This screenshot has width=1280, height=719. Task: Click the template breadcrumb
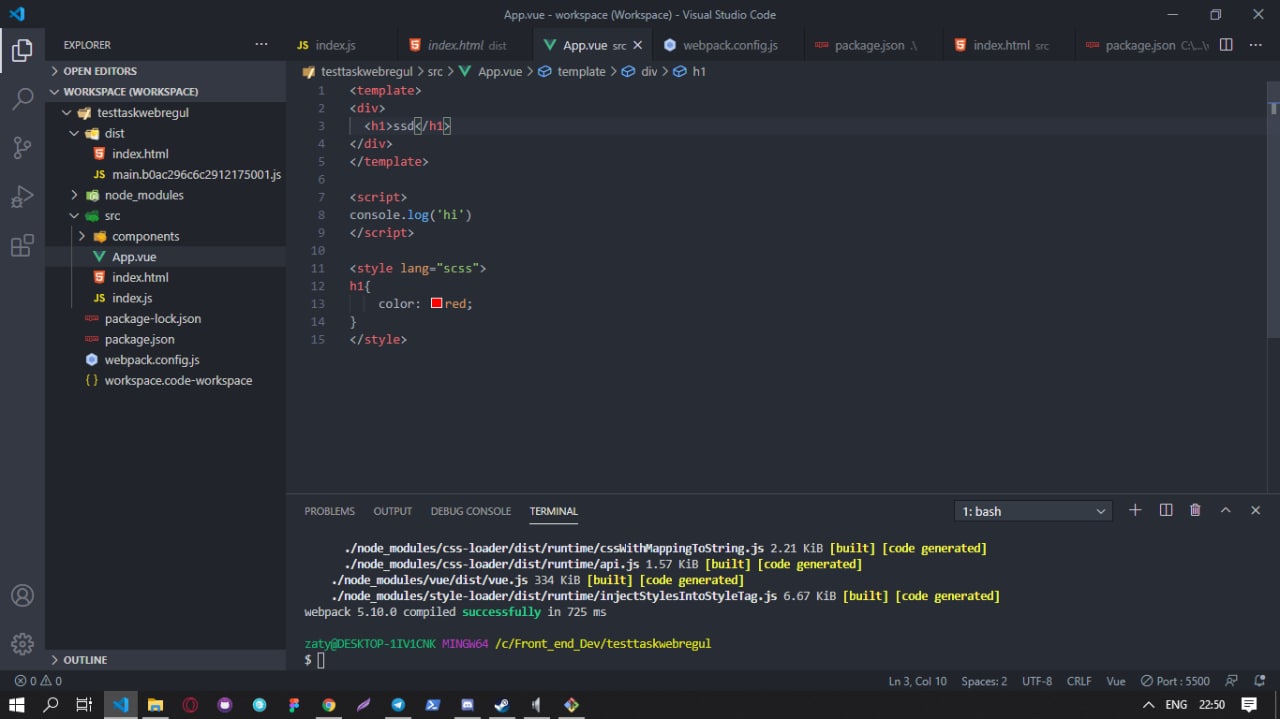572,72
